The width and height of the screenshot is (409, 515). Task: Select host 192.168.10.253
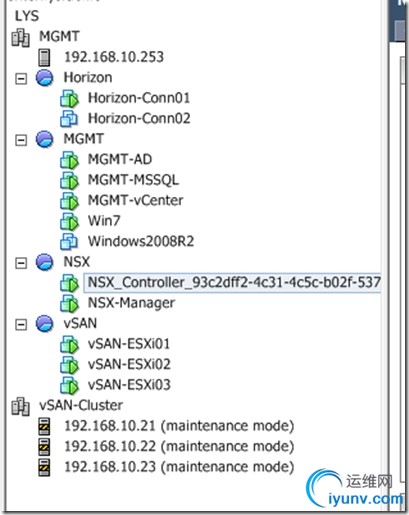point(114,57)
